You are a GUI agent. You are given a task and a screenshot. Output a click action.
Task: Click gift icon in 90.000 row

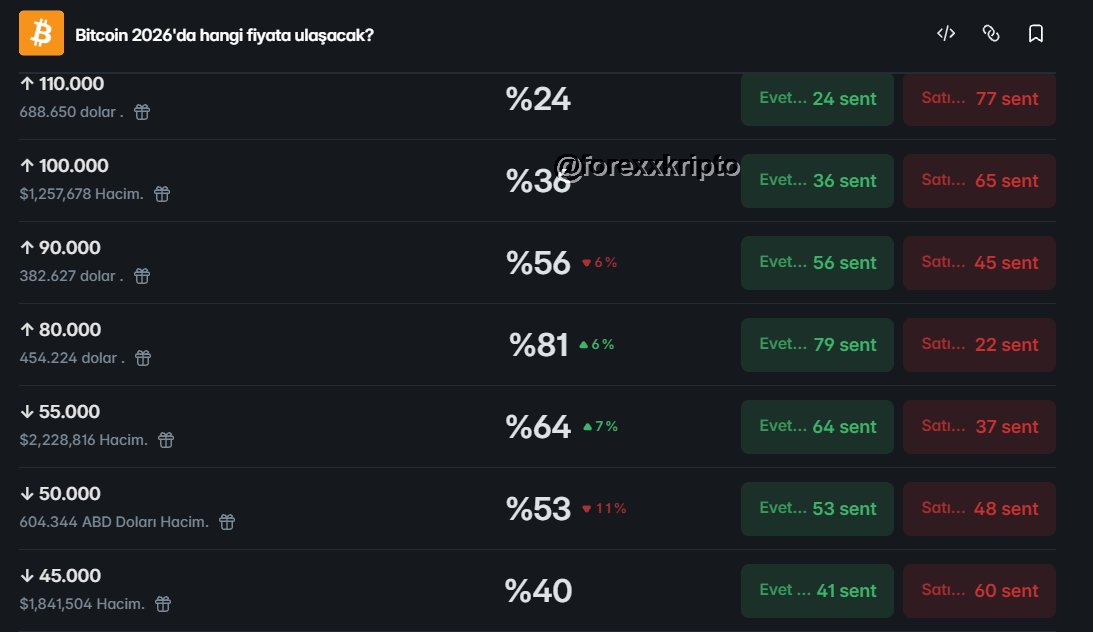pyautogui.click(x=142, y=276)
